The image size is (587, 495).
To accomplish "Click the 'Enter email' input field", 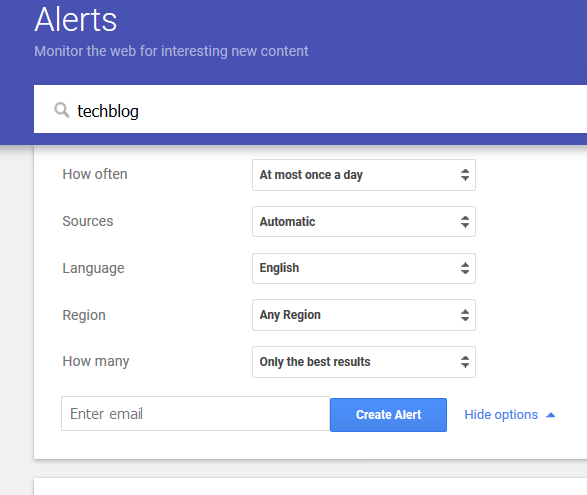I will tap(195, 414).
